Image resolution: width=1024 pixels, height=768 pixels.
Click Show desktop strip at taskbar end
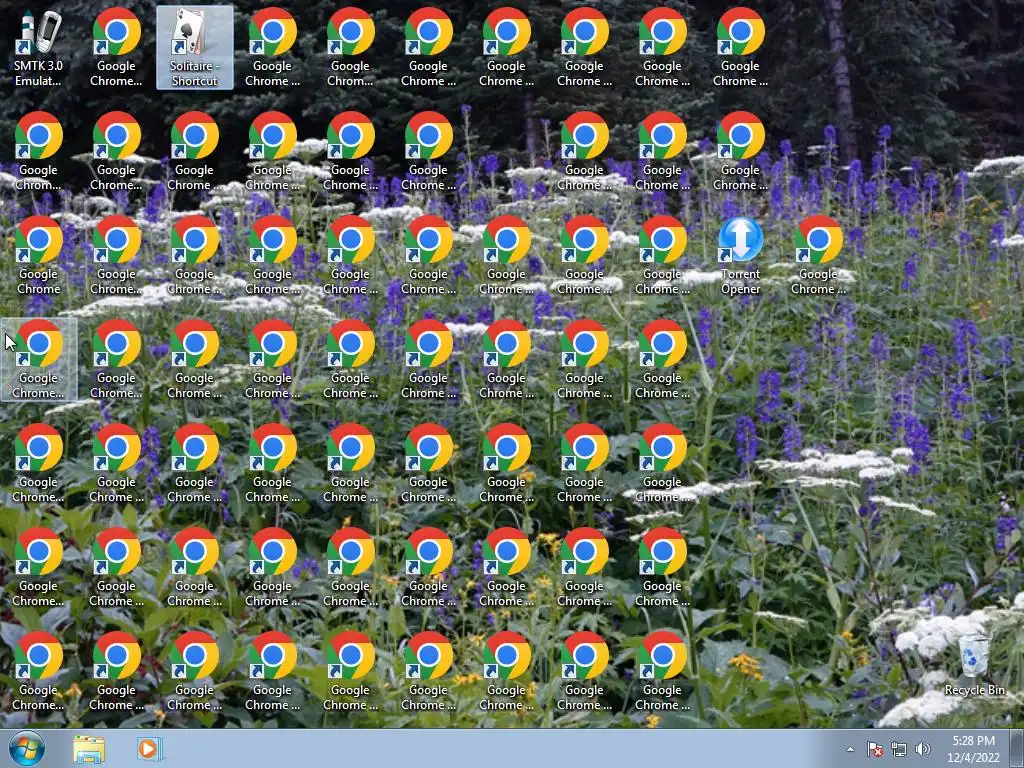1017,749
